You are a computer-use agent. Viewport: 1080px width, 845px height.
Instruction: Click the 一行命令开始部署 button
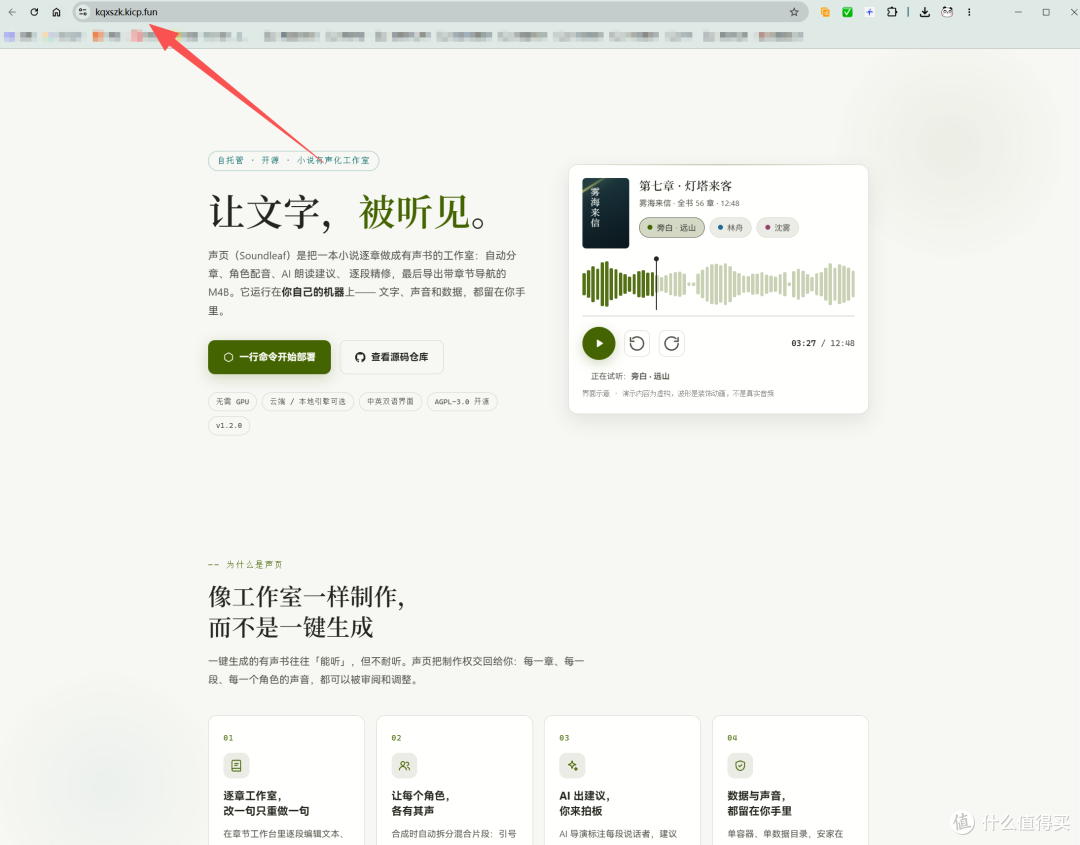(269, 357)
